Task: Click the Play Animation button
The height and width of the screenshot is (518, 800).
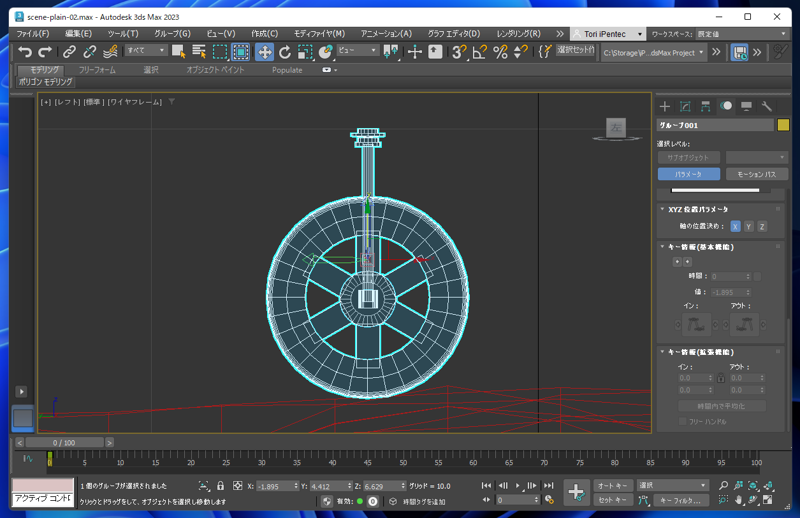Action: coord(517,485)
